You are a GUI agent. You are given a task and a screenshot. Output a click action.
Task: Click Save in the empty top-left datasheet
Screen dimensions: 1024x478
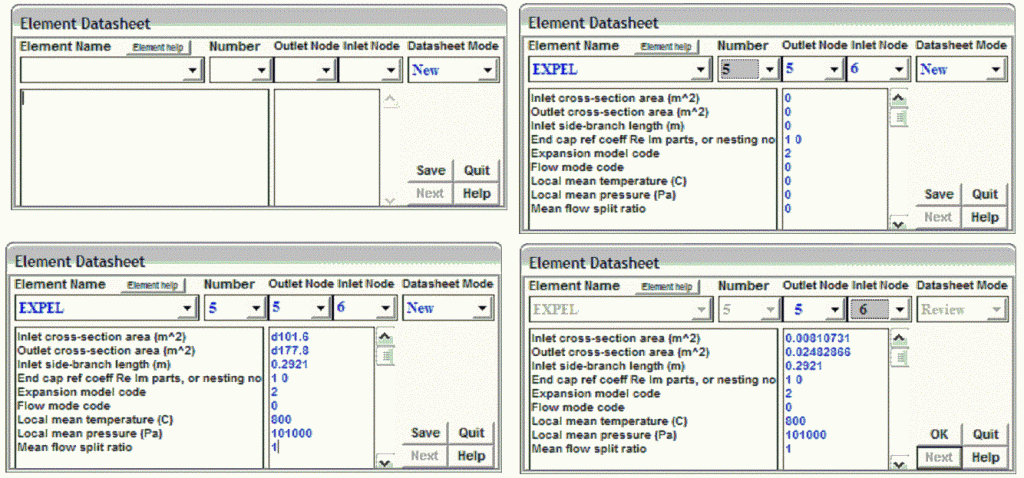click(x=430, y=170)
